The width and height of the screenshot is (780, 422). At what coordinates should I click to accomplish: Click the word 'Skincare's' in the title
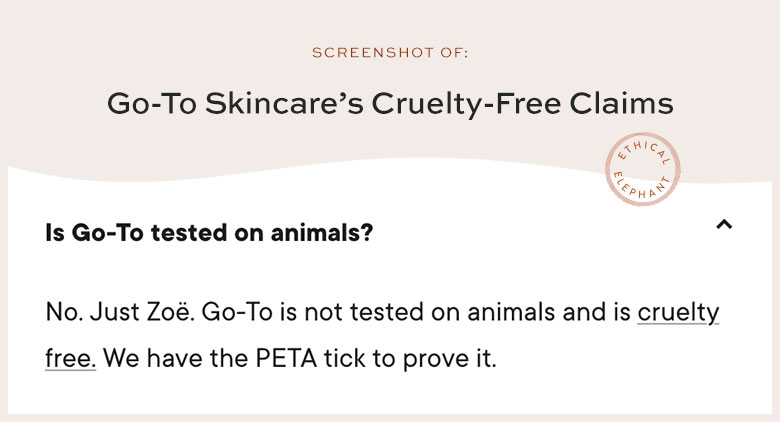point(285,104)
